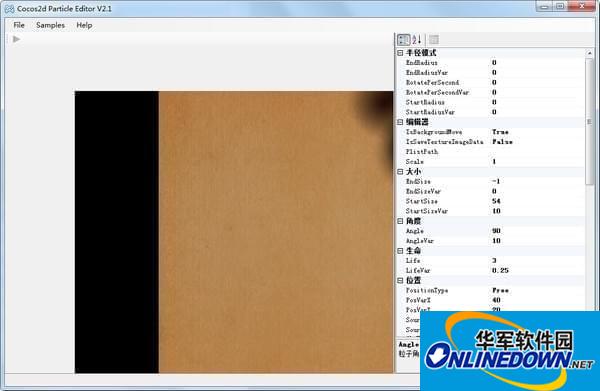Switch property grid to categorized view
The height and width of the screenshot is (391, 600).
(404, 39)
